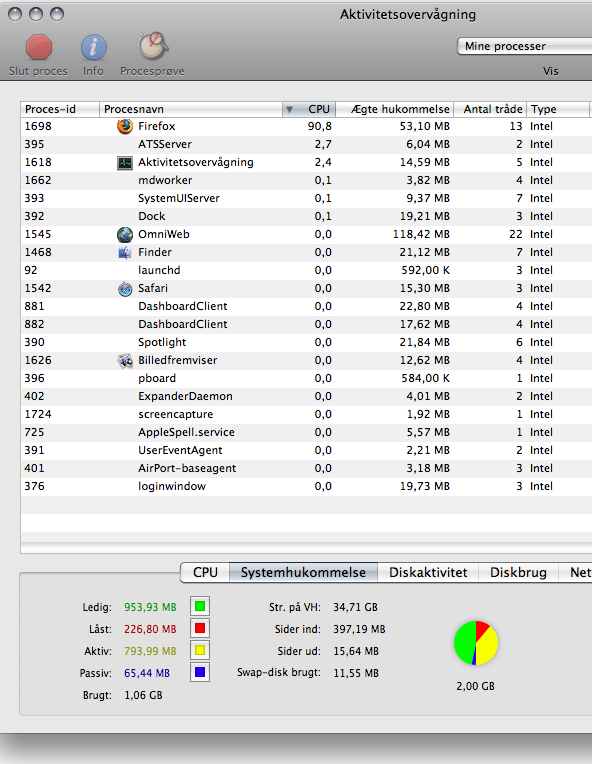Click the green Ledig color swatch

(x=200, y=607)
